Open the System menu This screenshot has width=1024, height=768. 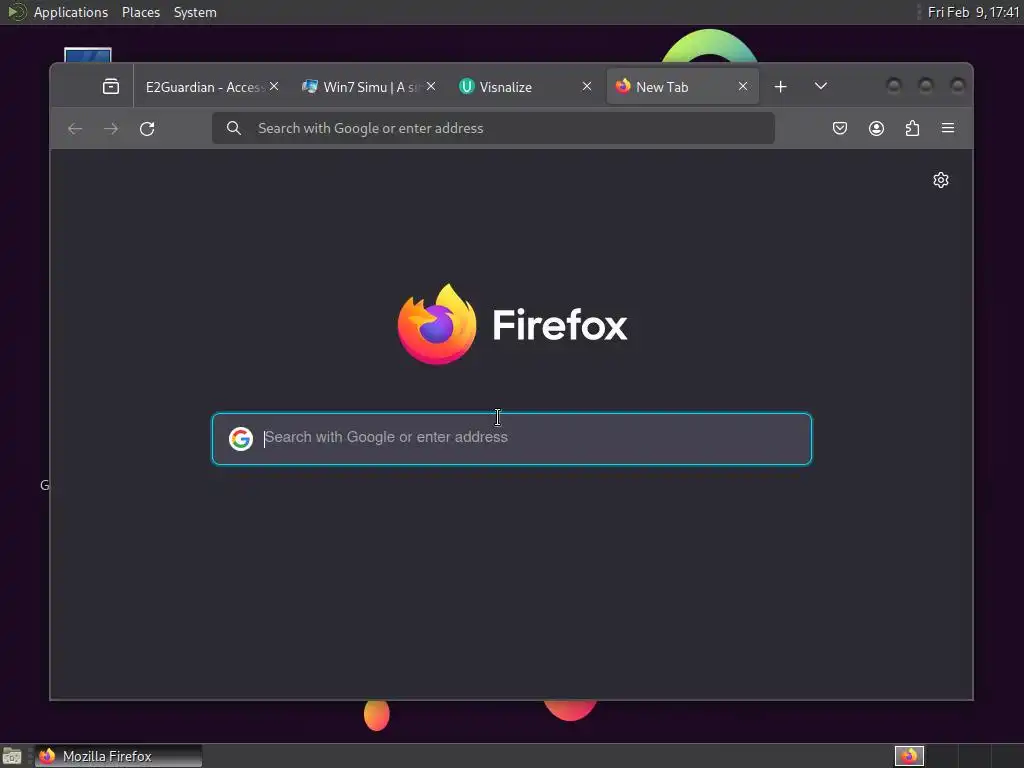click(x=195, y=12)
